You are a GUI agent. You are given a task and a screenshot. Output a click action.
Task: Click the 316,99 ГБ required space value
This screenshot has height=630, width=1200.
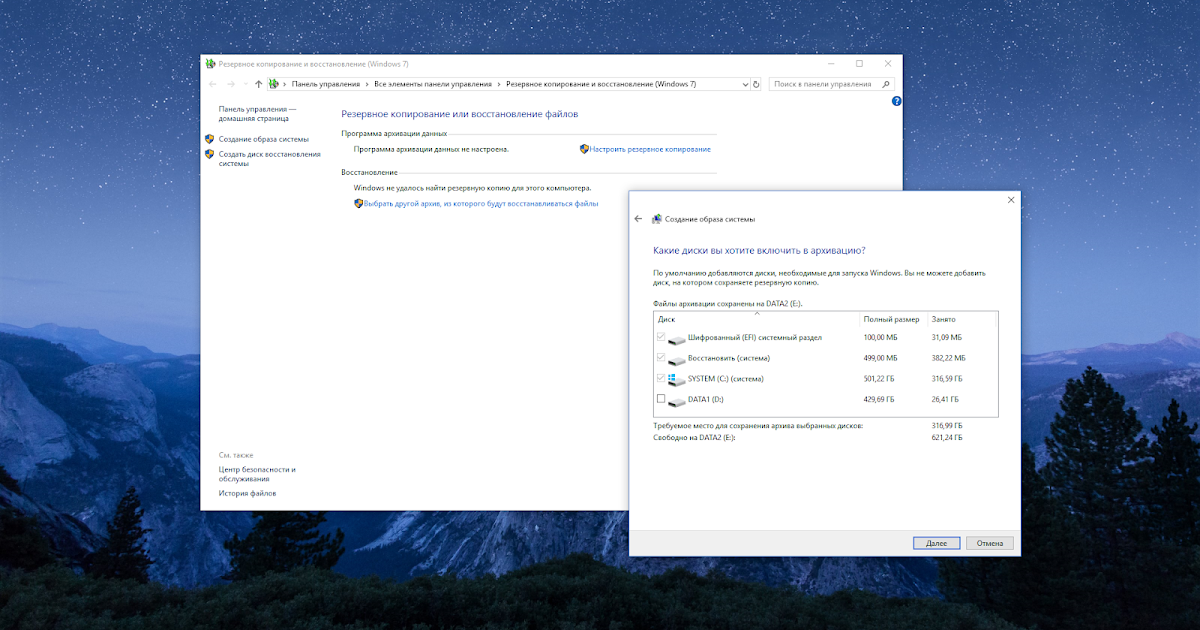click(947, 426)
